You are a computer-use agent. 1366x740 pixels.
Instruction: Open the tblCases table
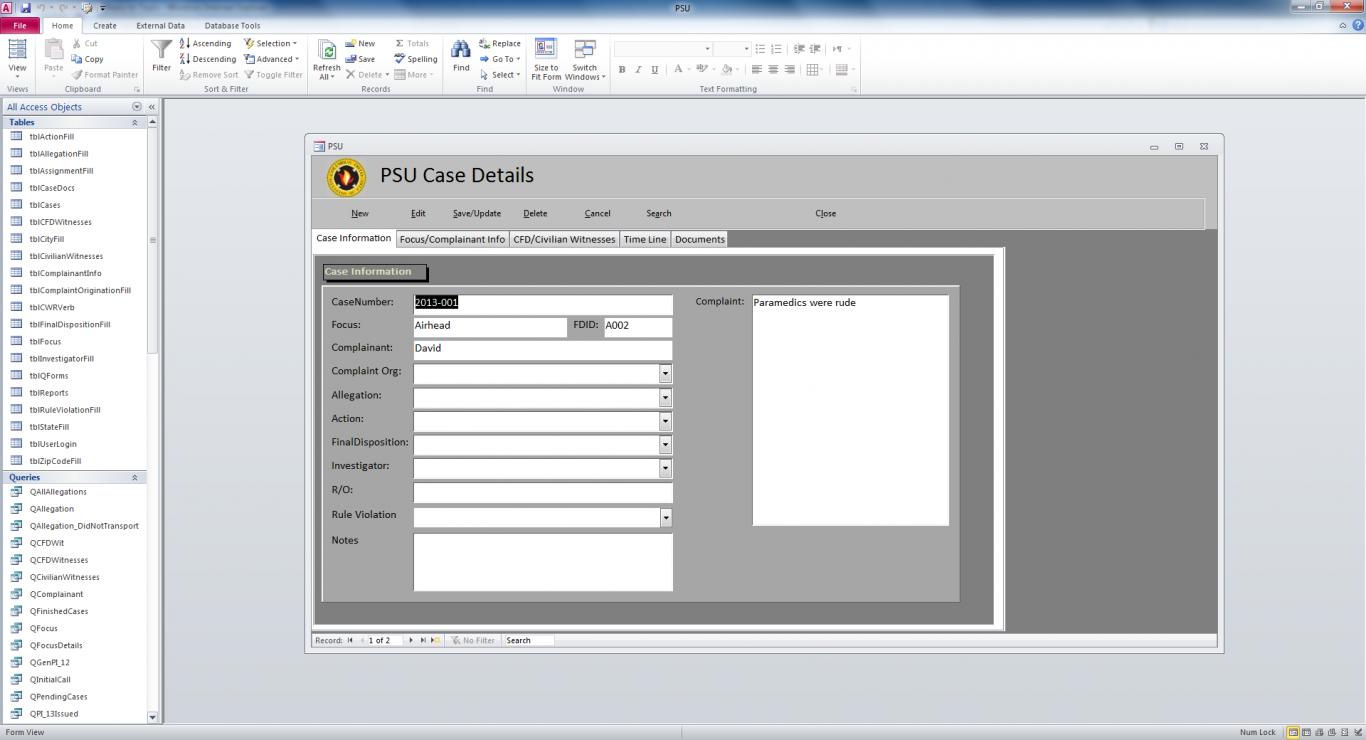(x=44, y=205)
